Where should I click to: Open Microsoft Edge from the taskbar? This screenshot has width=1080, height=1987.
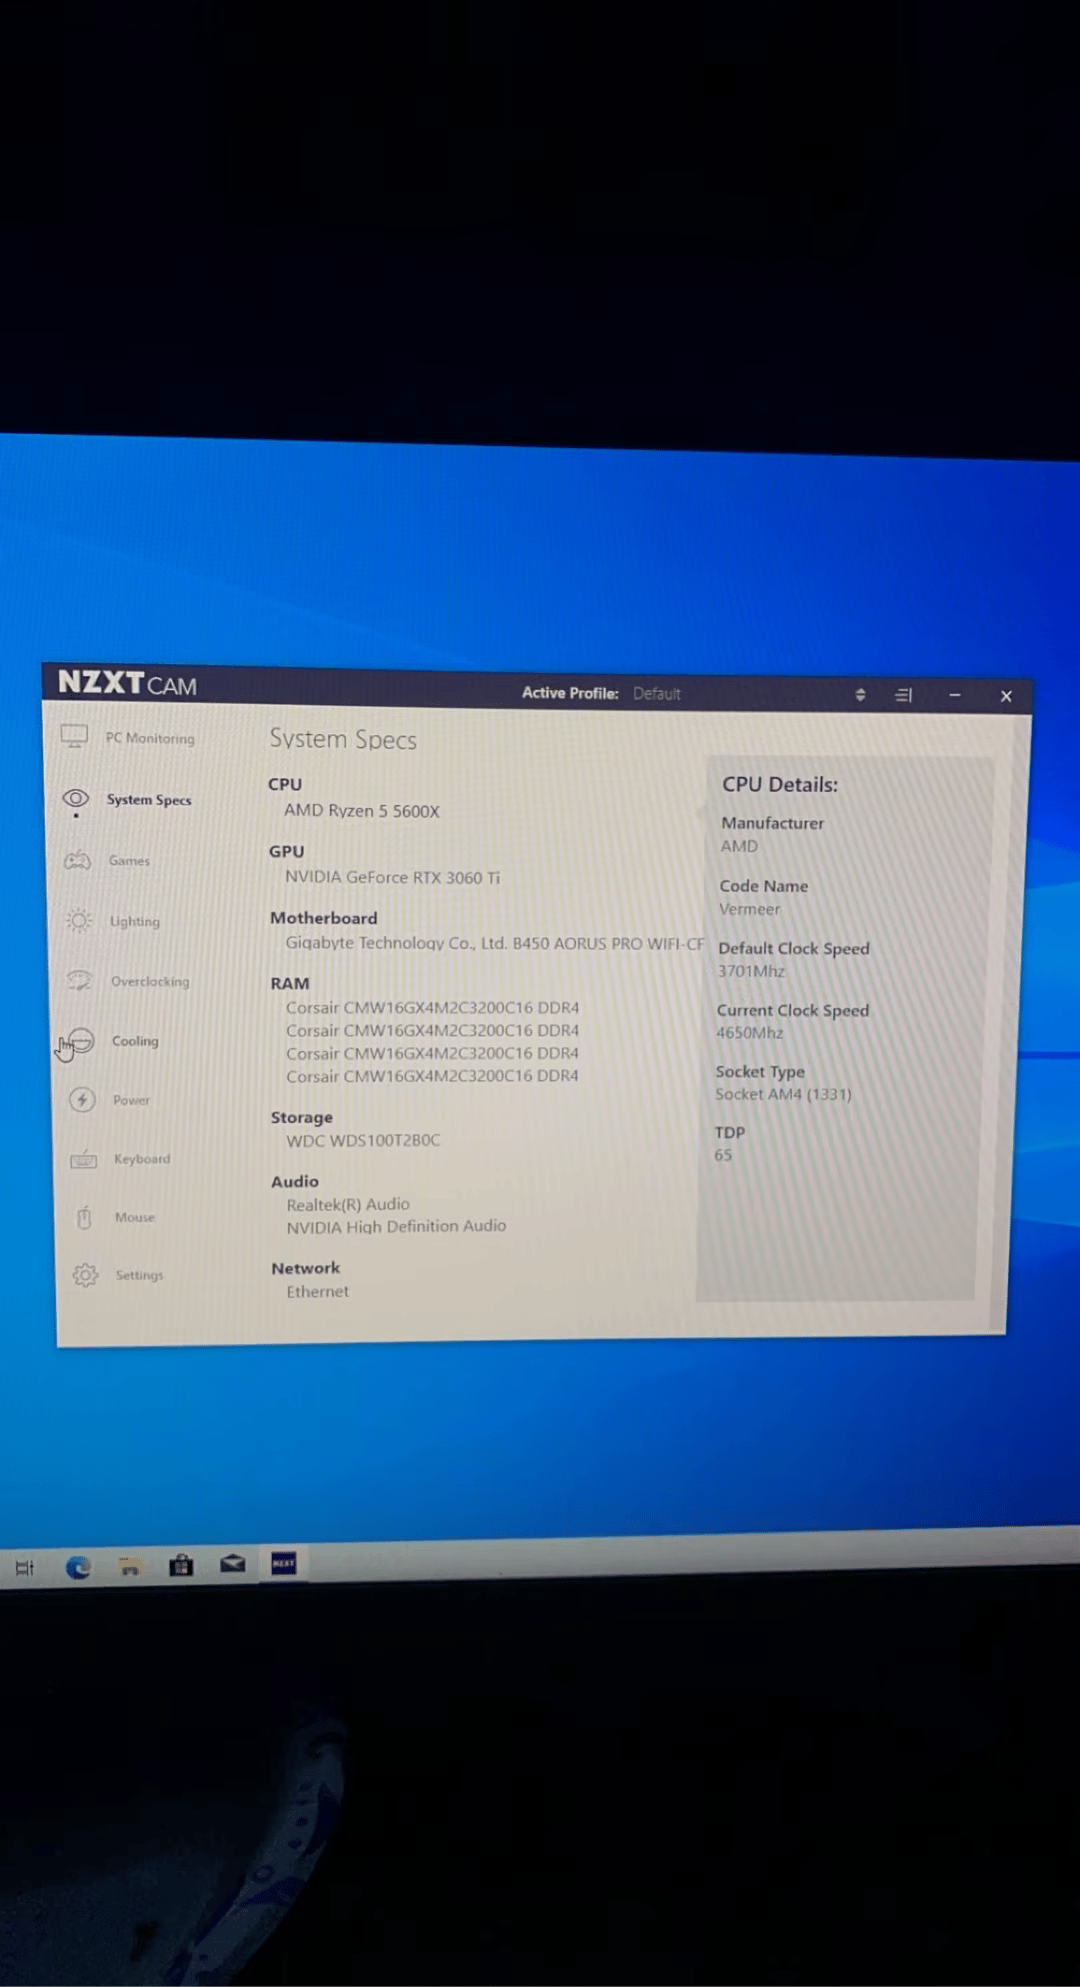click(x=78, y=1567)
